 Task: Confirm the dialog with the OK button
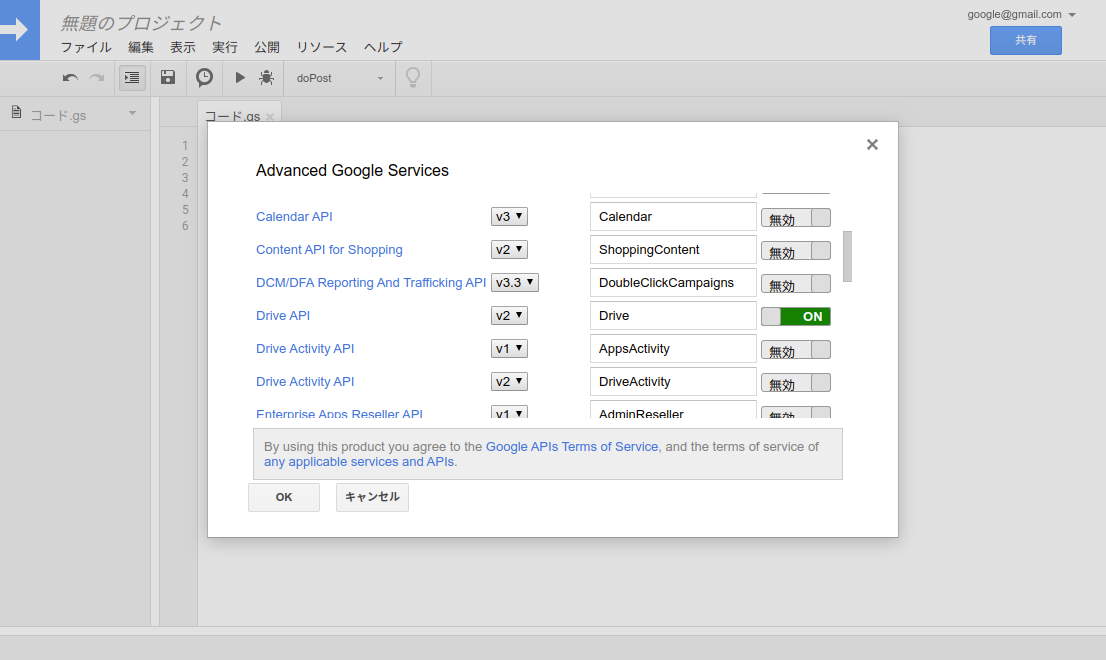point(283,497)
